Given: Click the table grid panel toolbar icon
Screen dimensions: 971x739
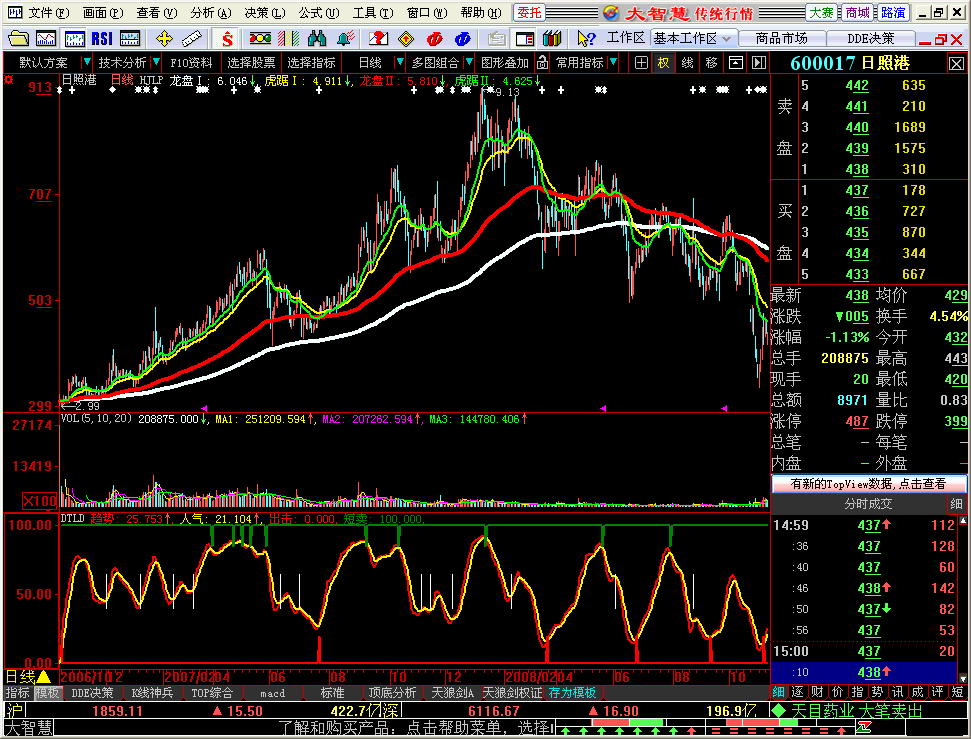Looking at the screenshot, I should coord(130,39).
